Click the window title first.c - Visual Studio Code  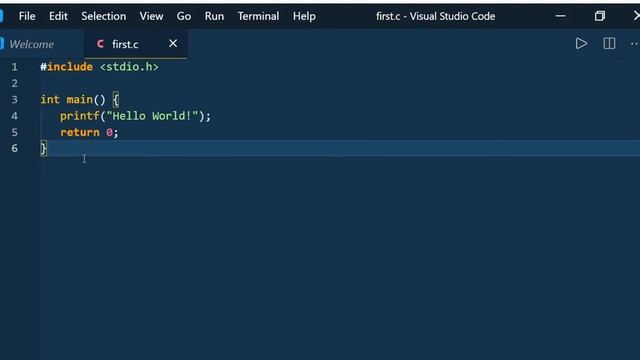436,16
